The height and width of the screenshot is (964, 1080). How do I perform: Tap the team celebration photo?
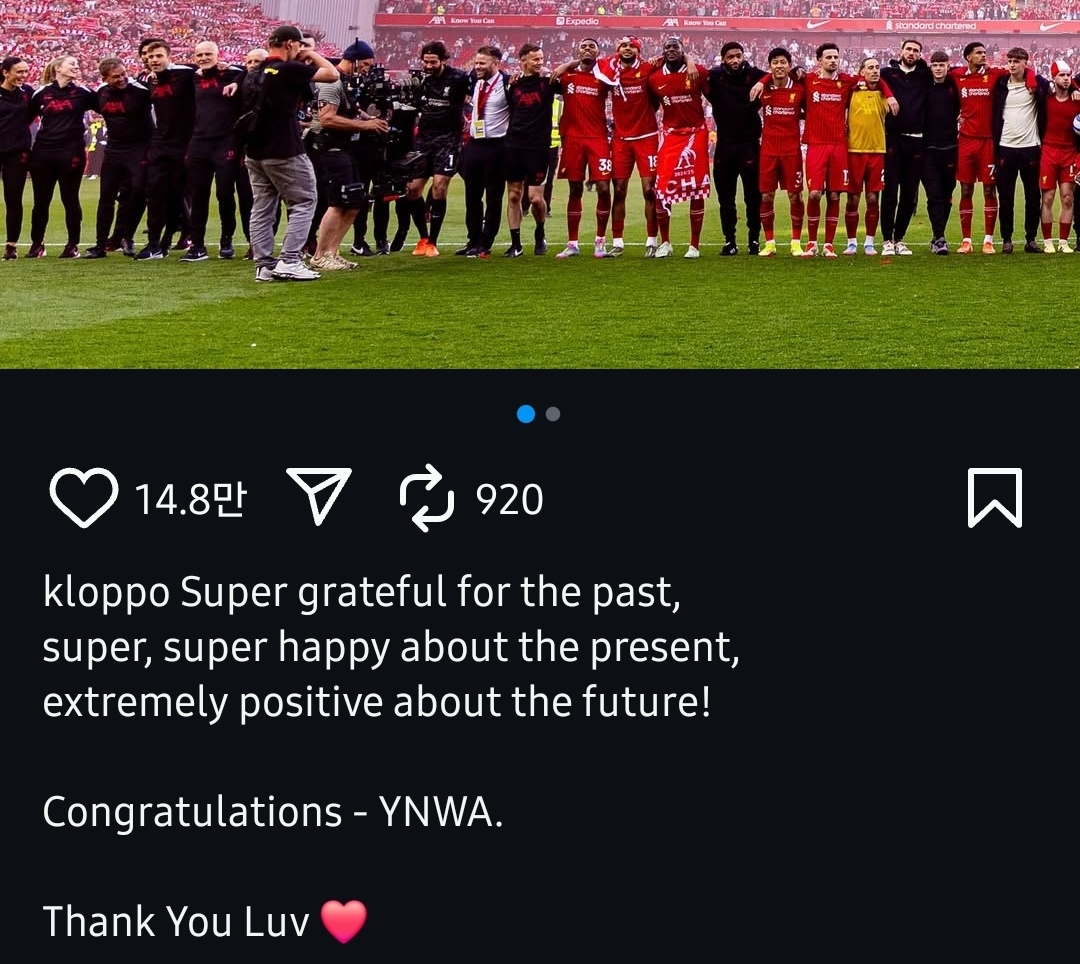pos(540,184)
